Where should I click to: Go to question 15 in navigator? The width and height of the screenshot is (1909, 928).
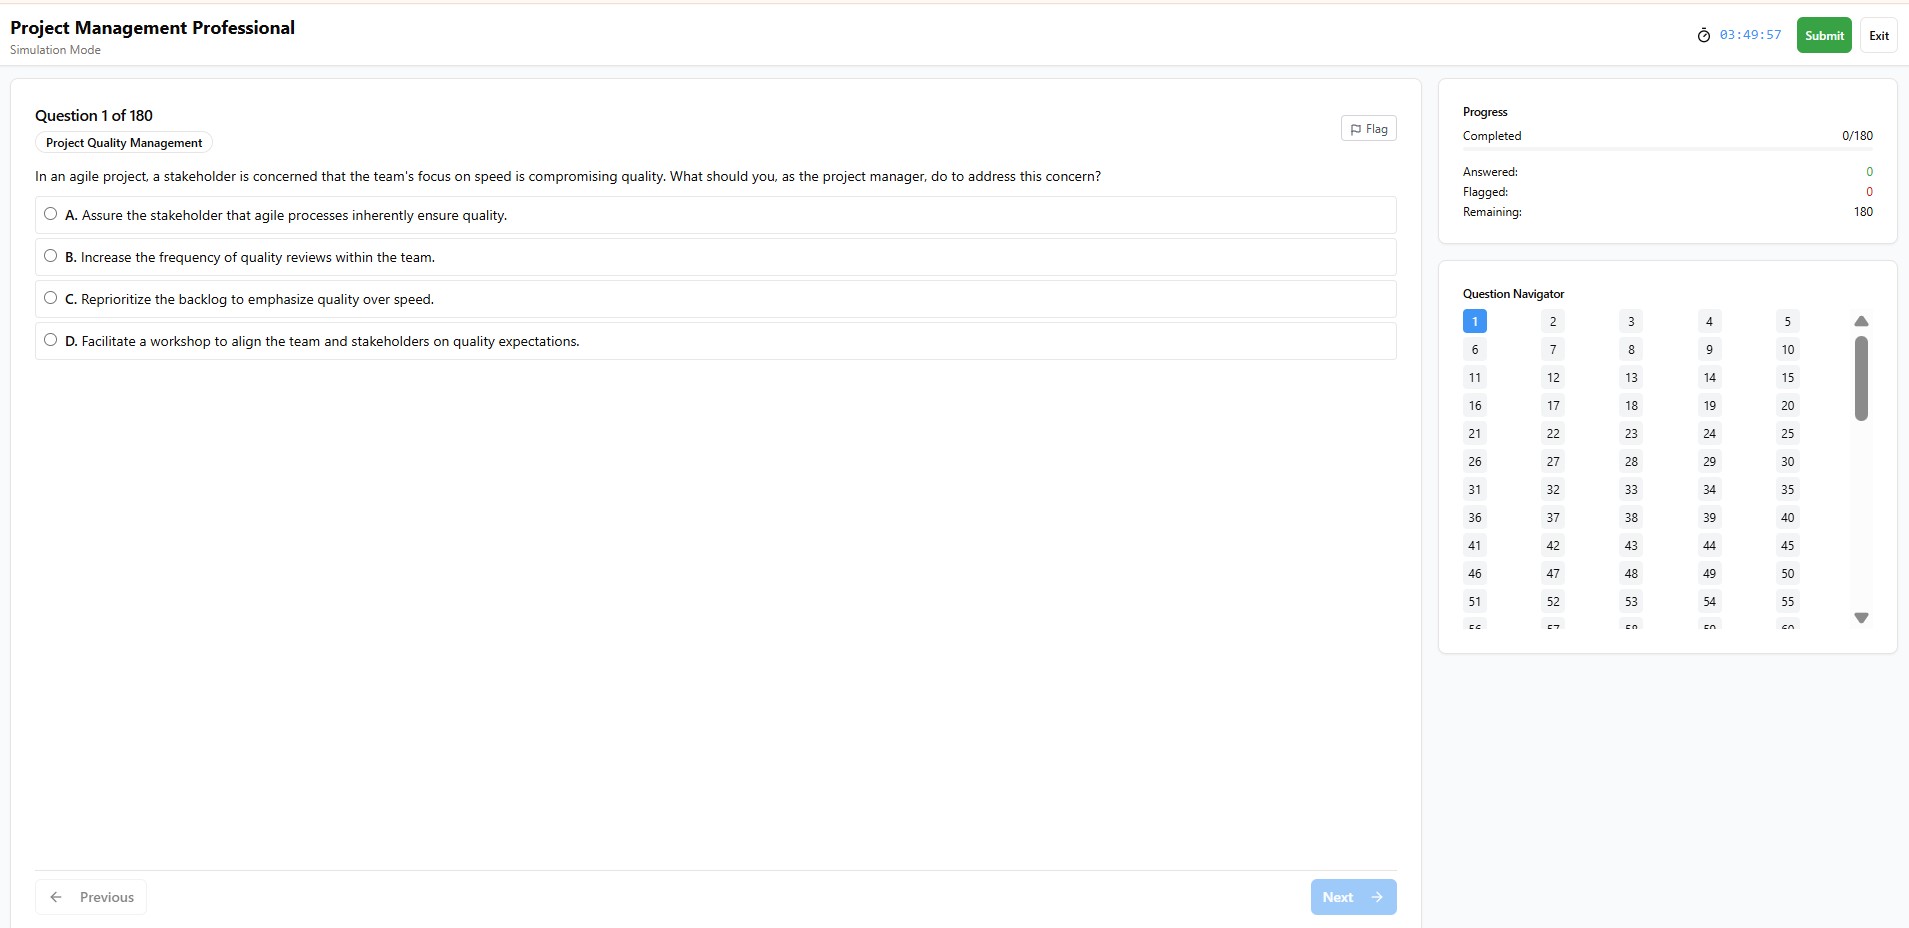[1788, 378]
